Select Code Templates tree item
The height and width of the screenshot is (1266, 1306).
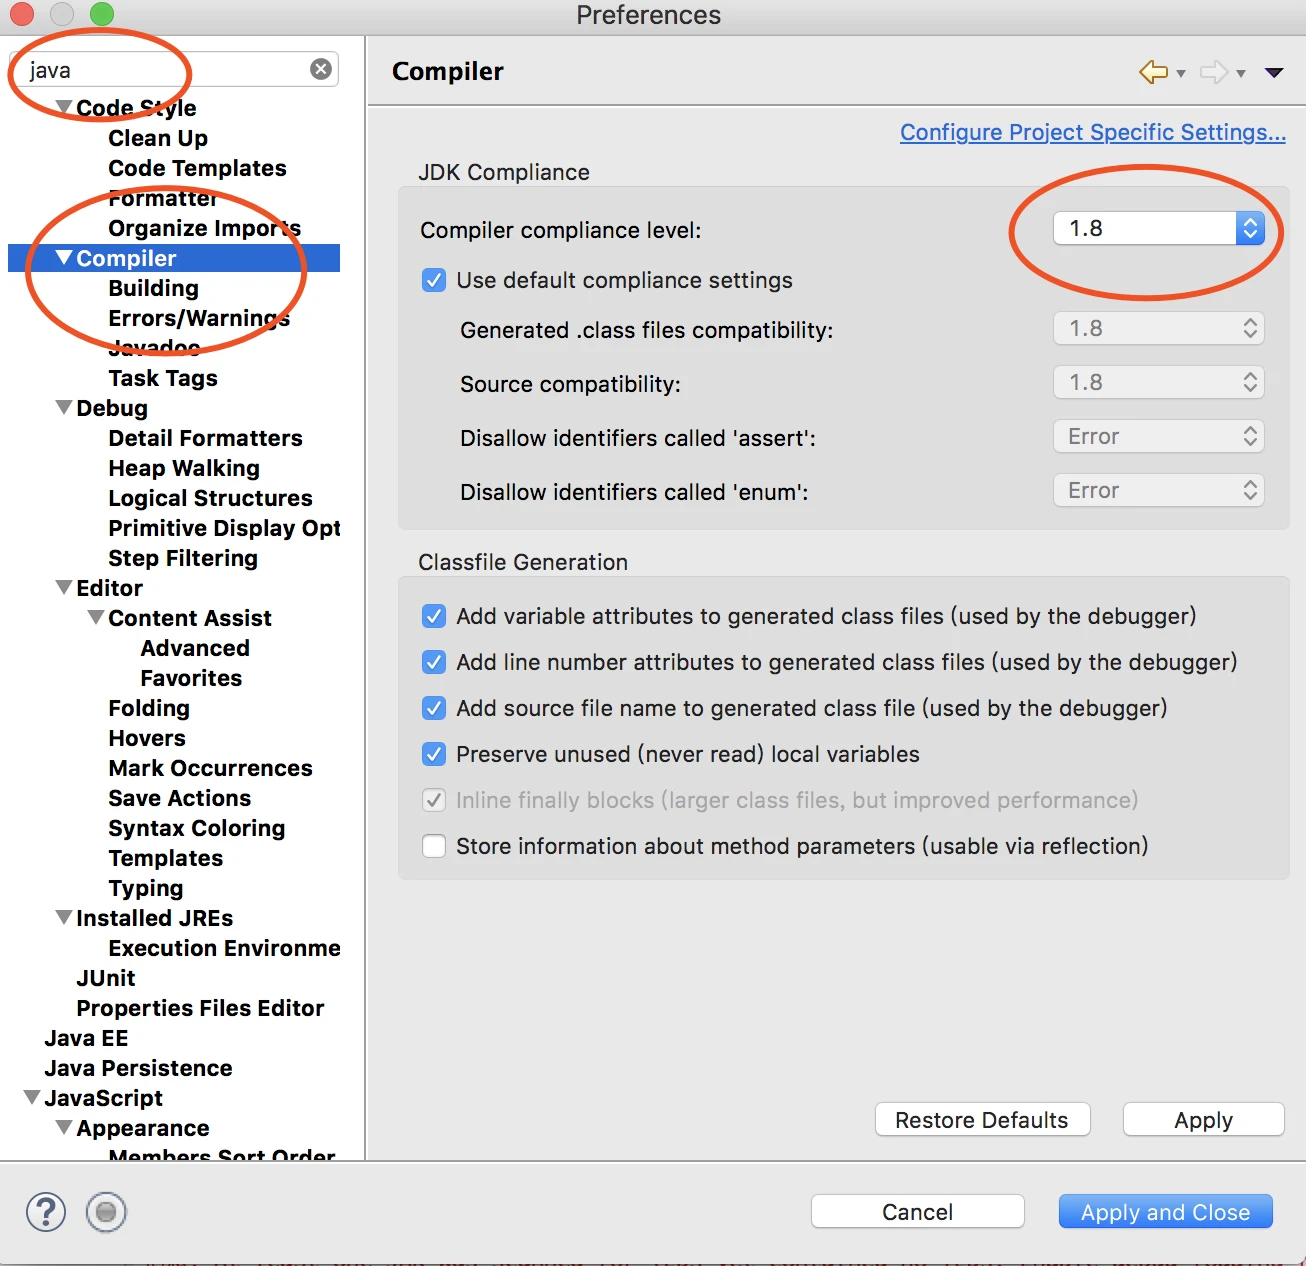[x=197, y=168]
